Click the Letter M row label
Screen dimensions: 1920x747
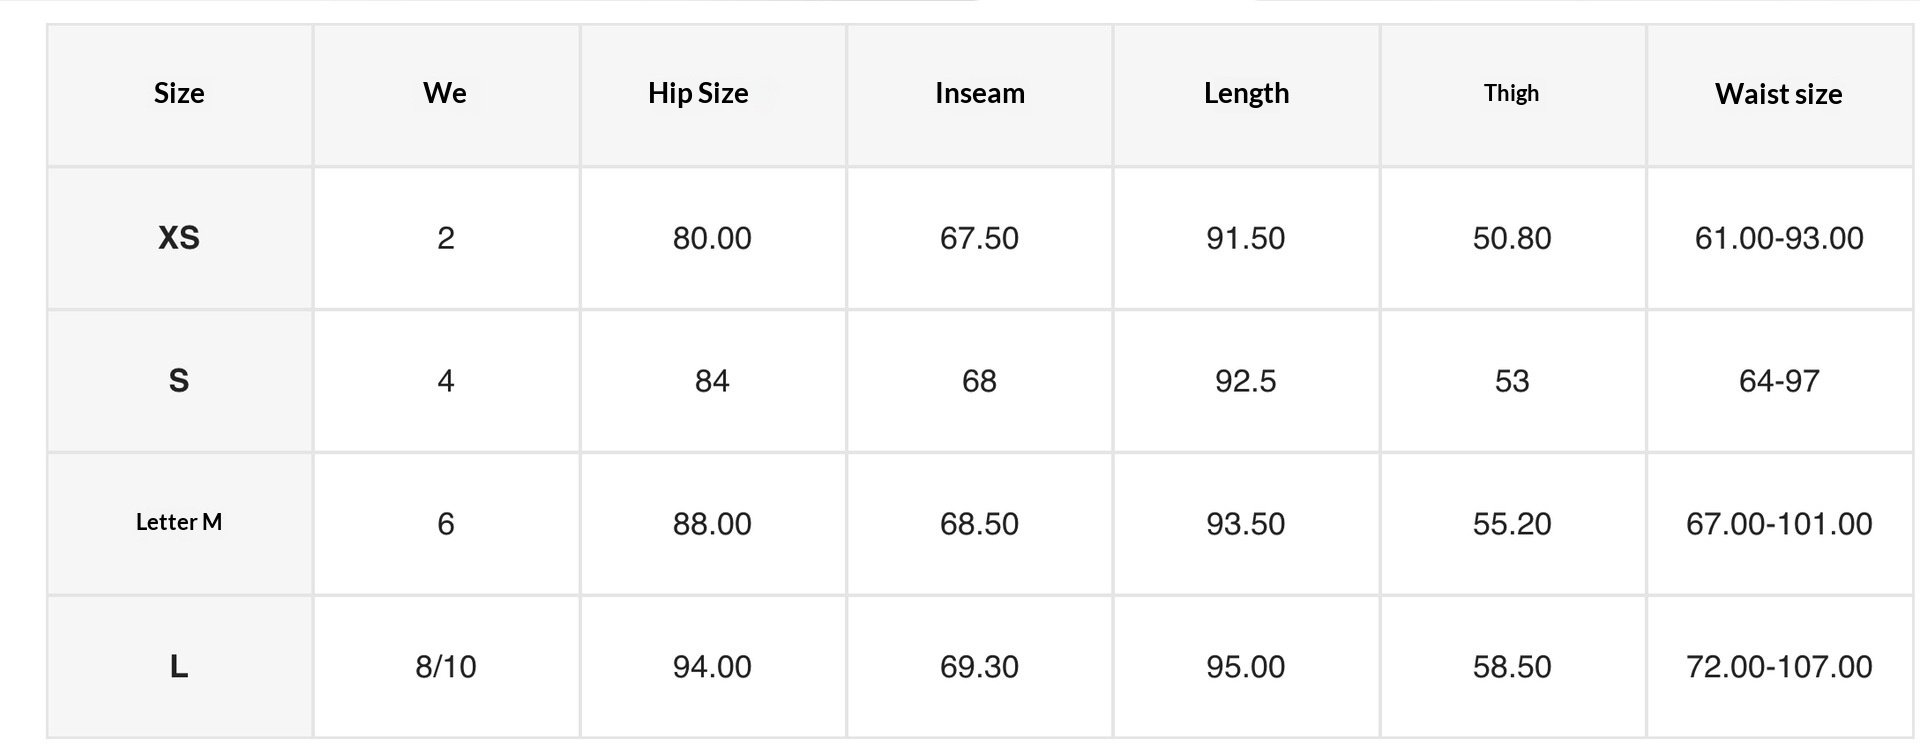(x=179, y=522)
